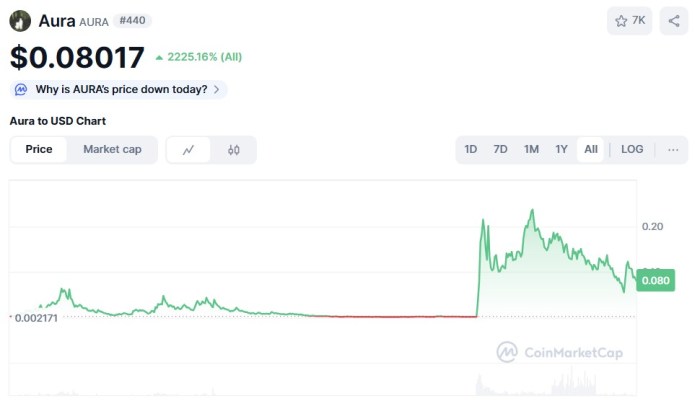This screenshot has width=700, height=401.
Task: Open the share icon button
Action: click(674, 21)
